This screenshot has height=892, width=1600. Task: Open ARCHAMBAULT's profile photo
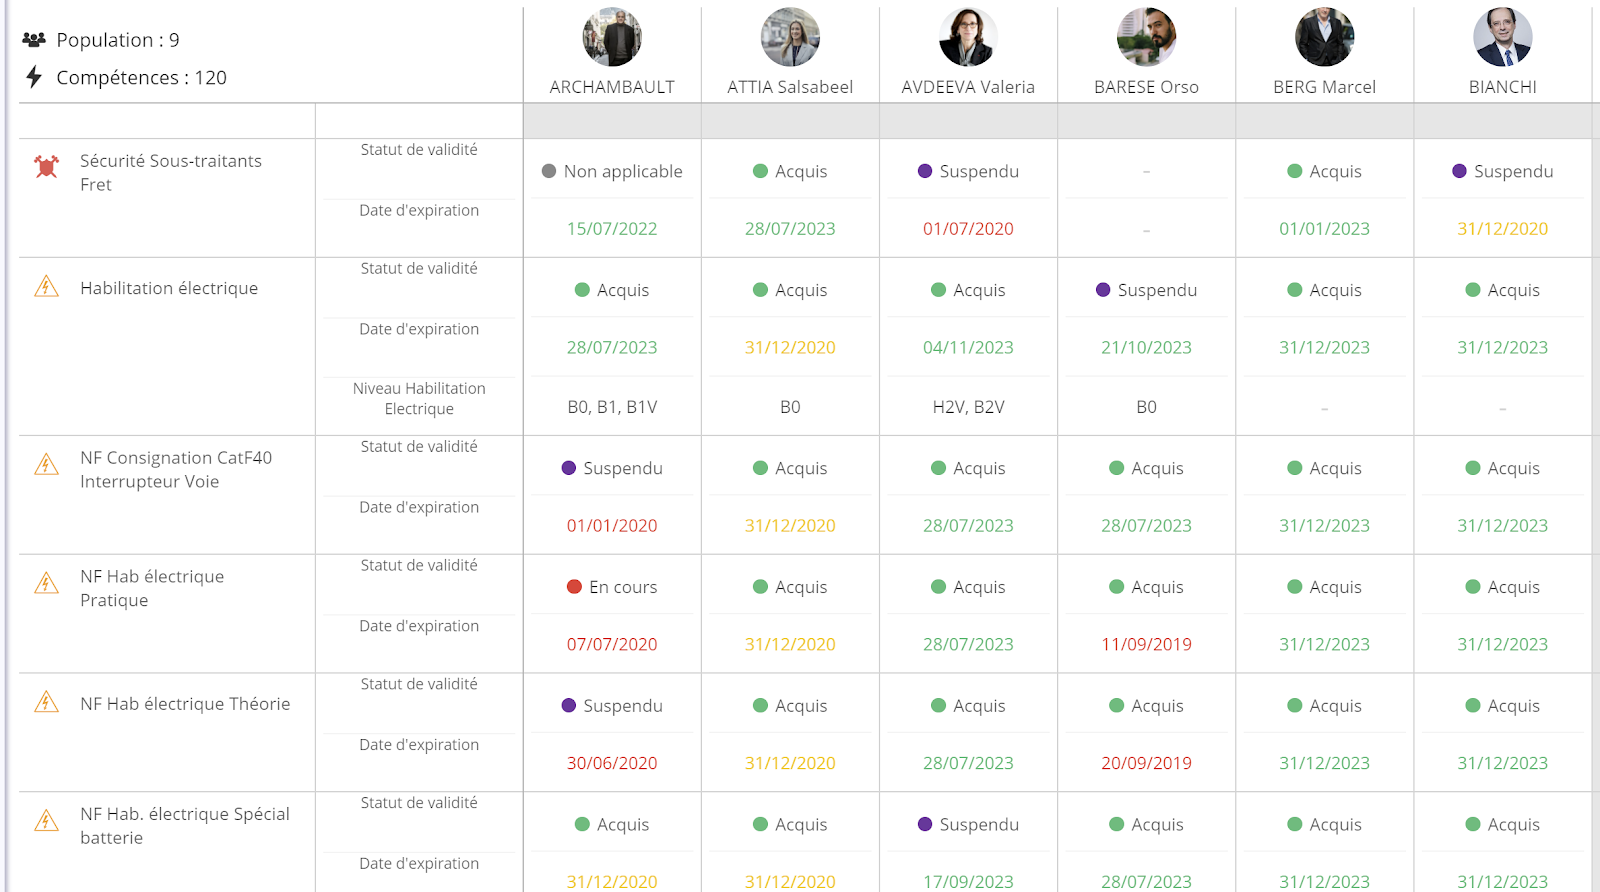612,38
